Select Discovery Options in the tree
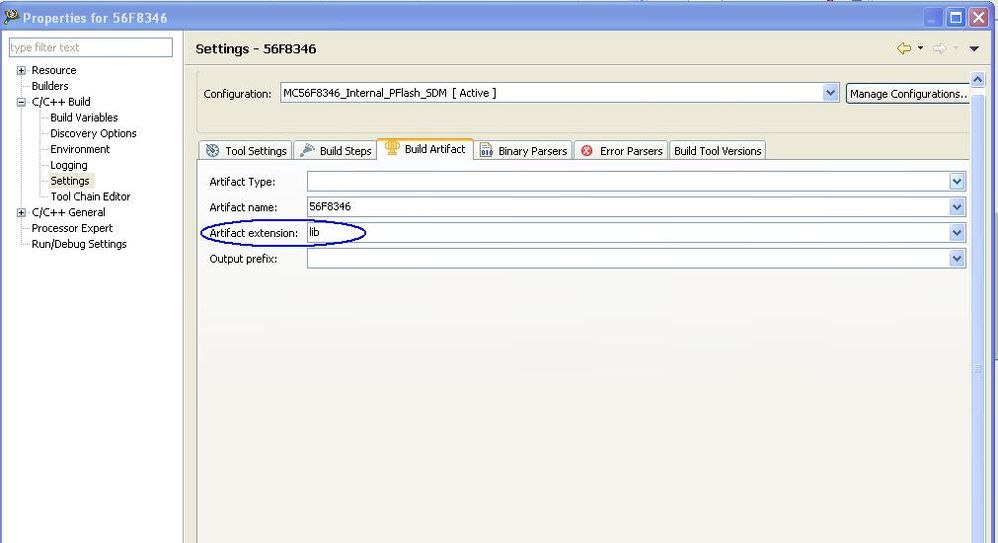The width and height of the screenshot is (998, 543). (x=94, y=134)
